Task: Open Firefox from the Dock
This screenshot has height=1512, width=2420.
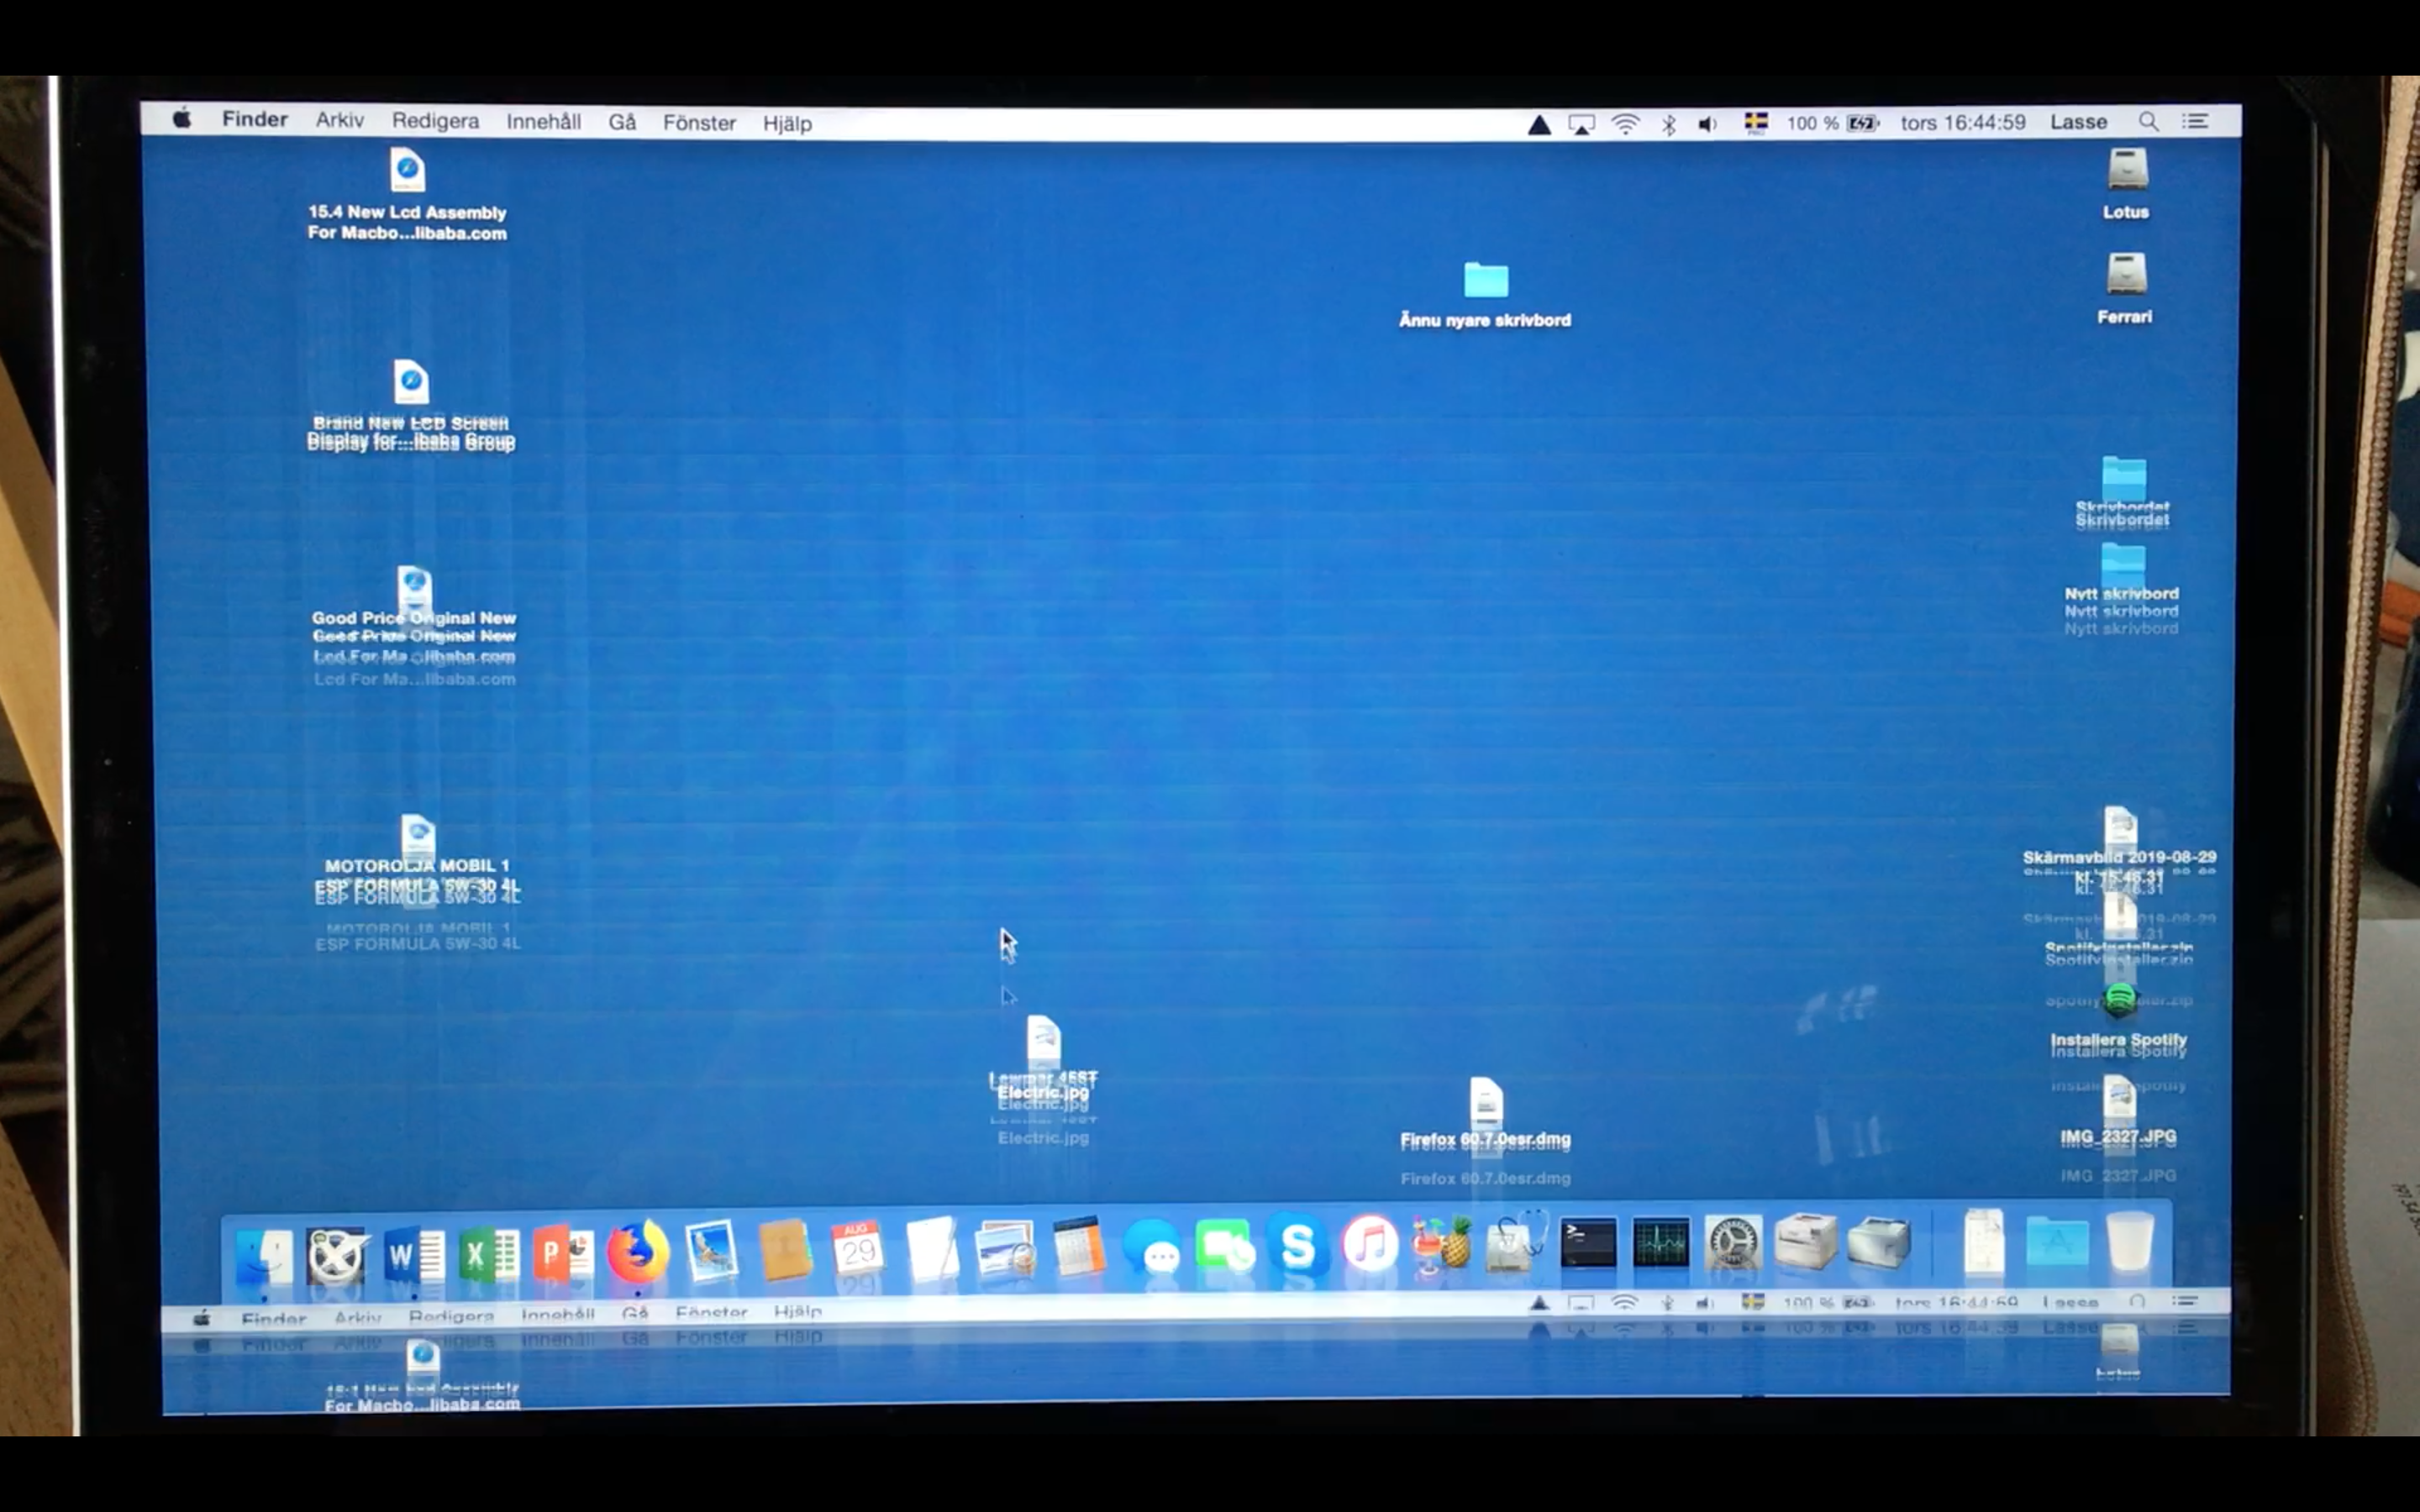Action: point(638,1250)
